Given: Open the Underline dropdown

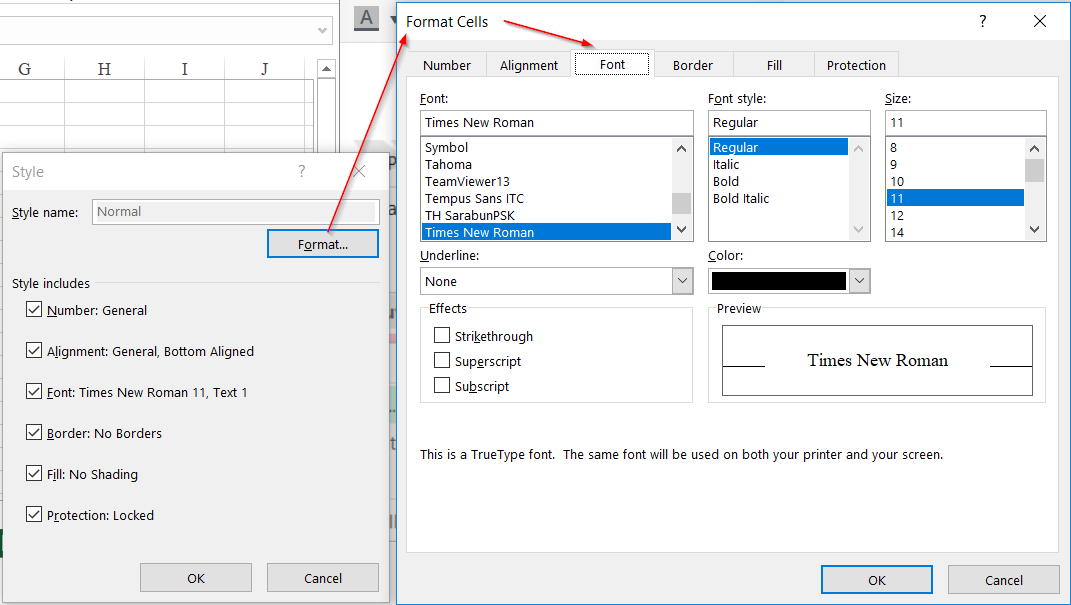Looking at the screenshot, I should click(682, 281).
